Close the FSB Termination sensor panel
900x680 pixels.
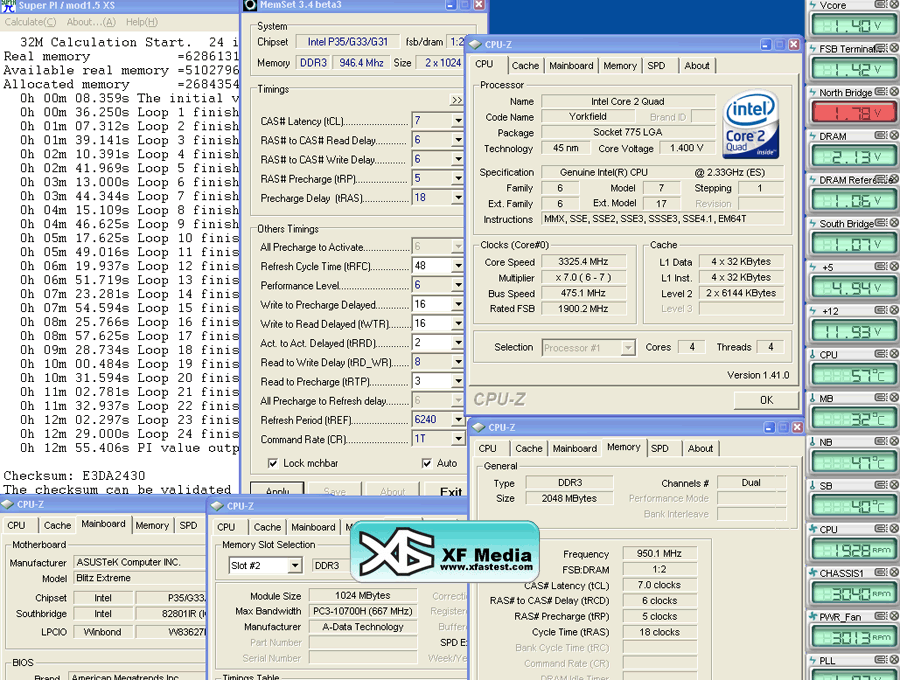[894, 48]
